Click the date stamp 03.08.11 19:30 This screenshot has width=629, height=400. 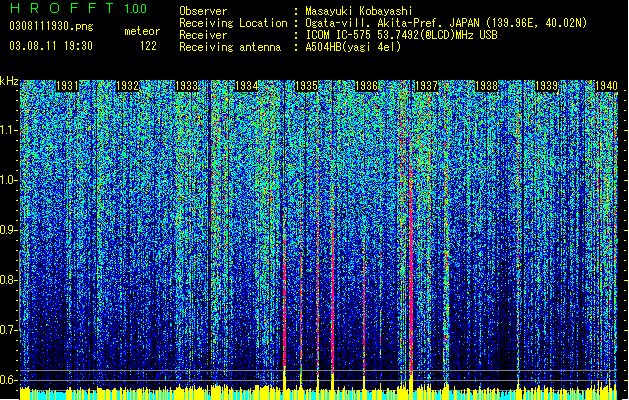[x=51, y=46]
